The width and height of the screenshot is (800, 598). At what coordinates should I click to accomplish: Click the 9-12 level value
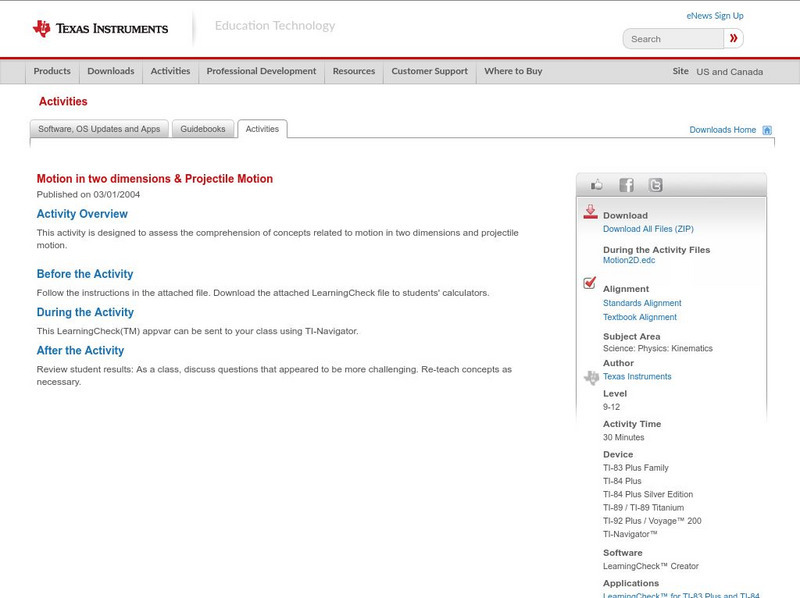point(611,407)
